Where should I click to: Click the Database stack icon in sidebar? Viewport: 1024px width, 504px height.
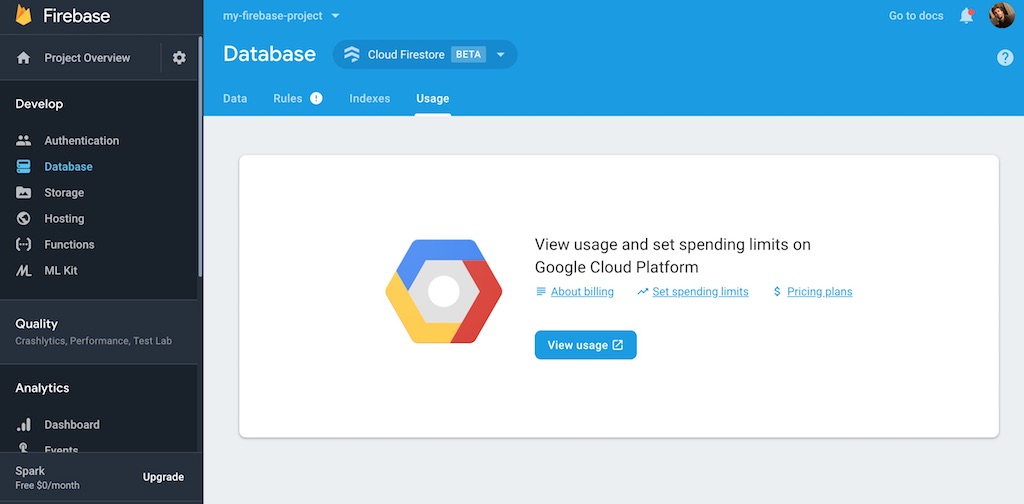point(24,166)
